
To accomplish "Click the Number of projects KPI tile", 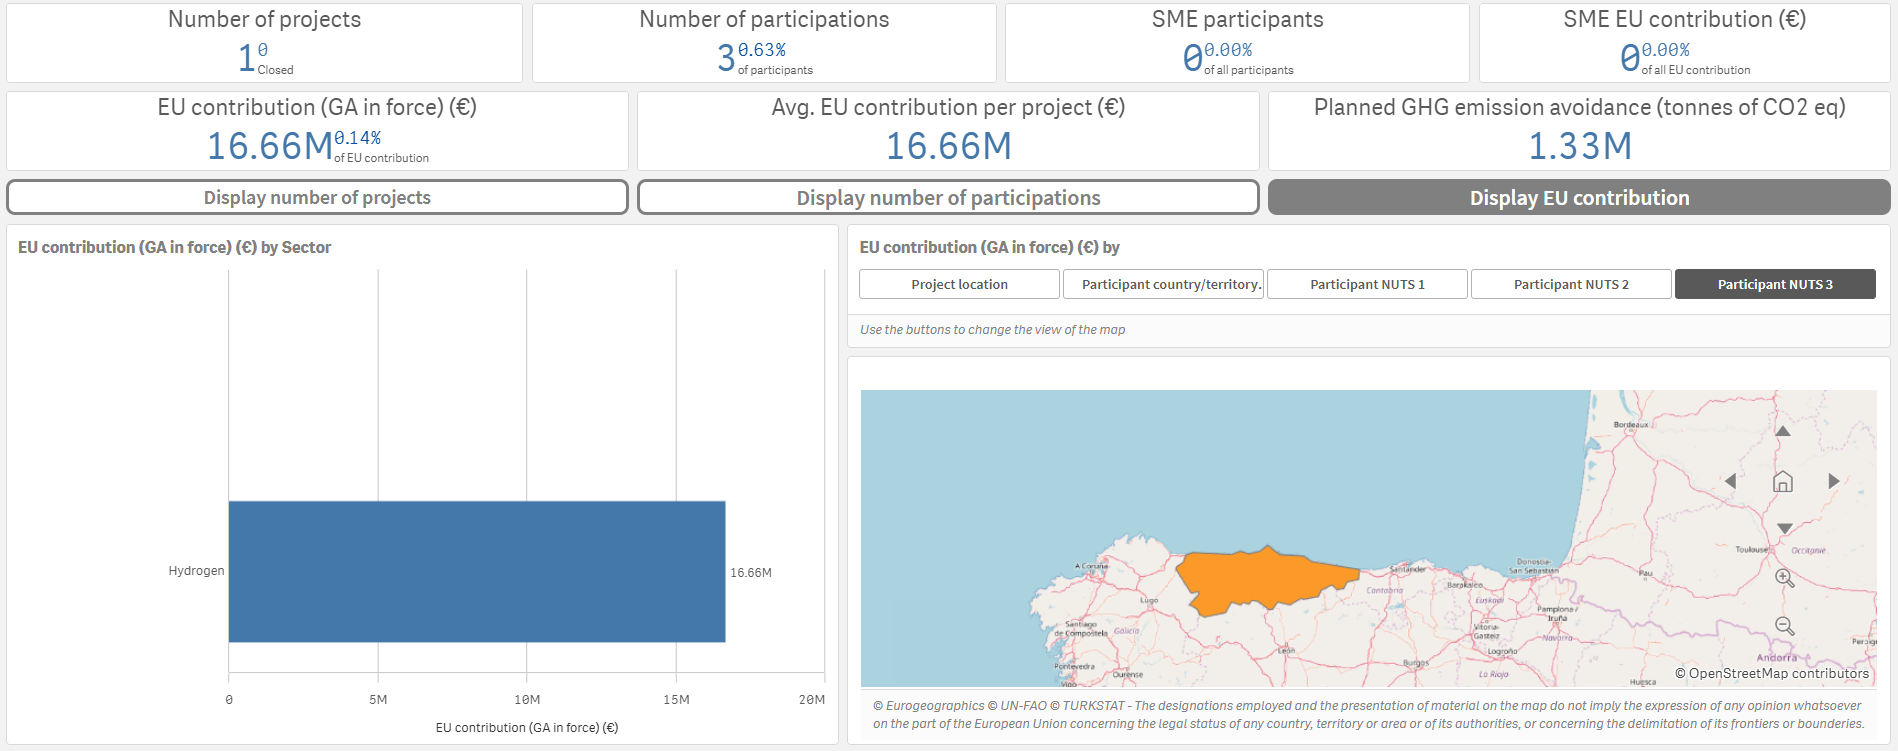I will tap(264, 43).
